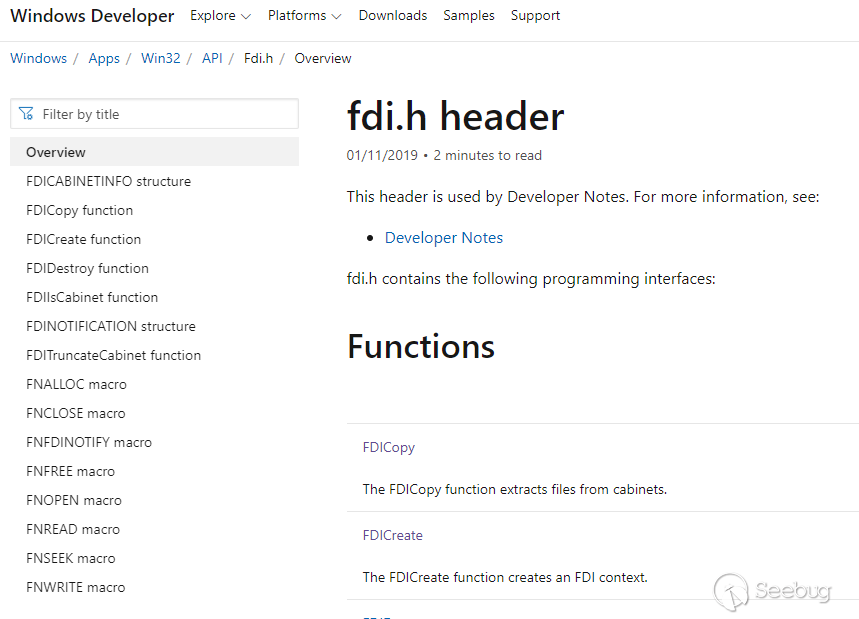Select FNFDINOTIFY macro in sidebar
This screenshot has height=619, width=859.
pos(89,442)
